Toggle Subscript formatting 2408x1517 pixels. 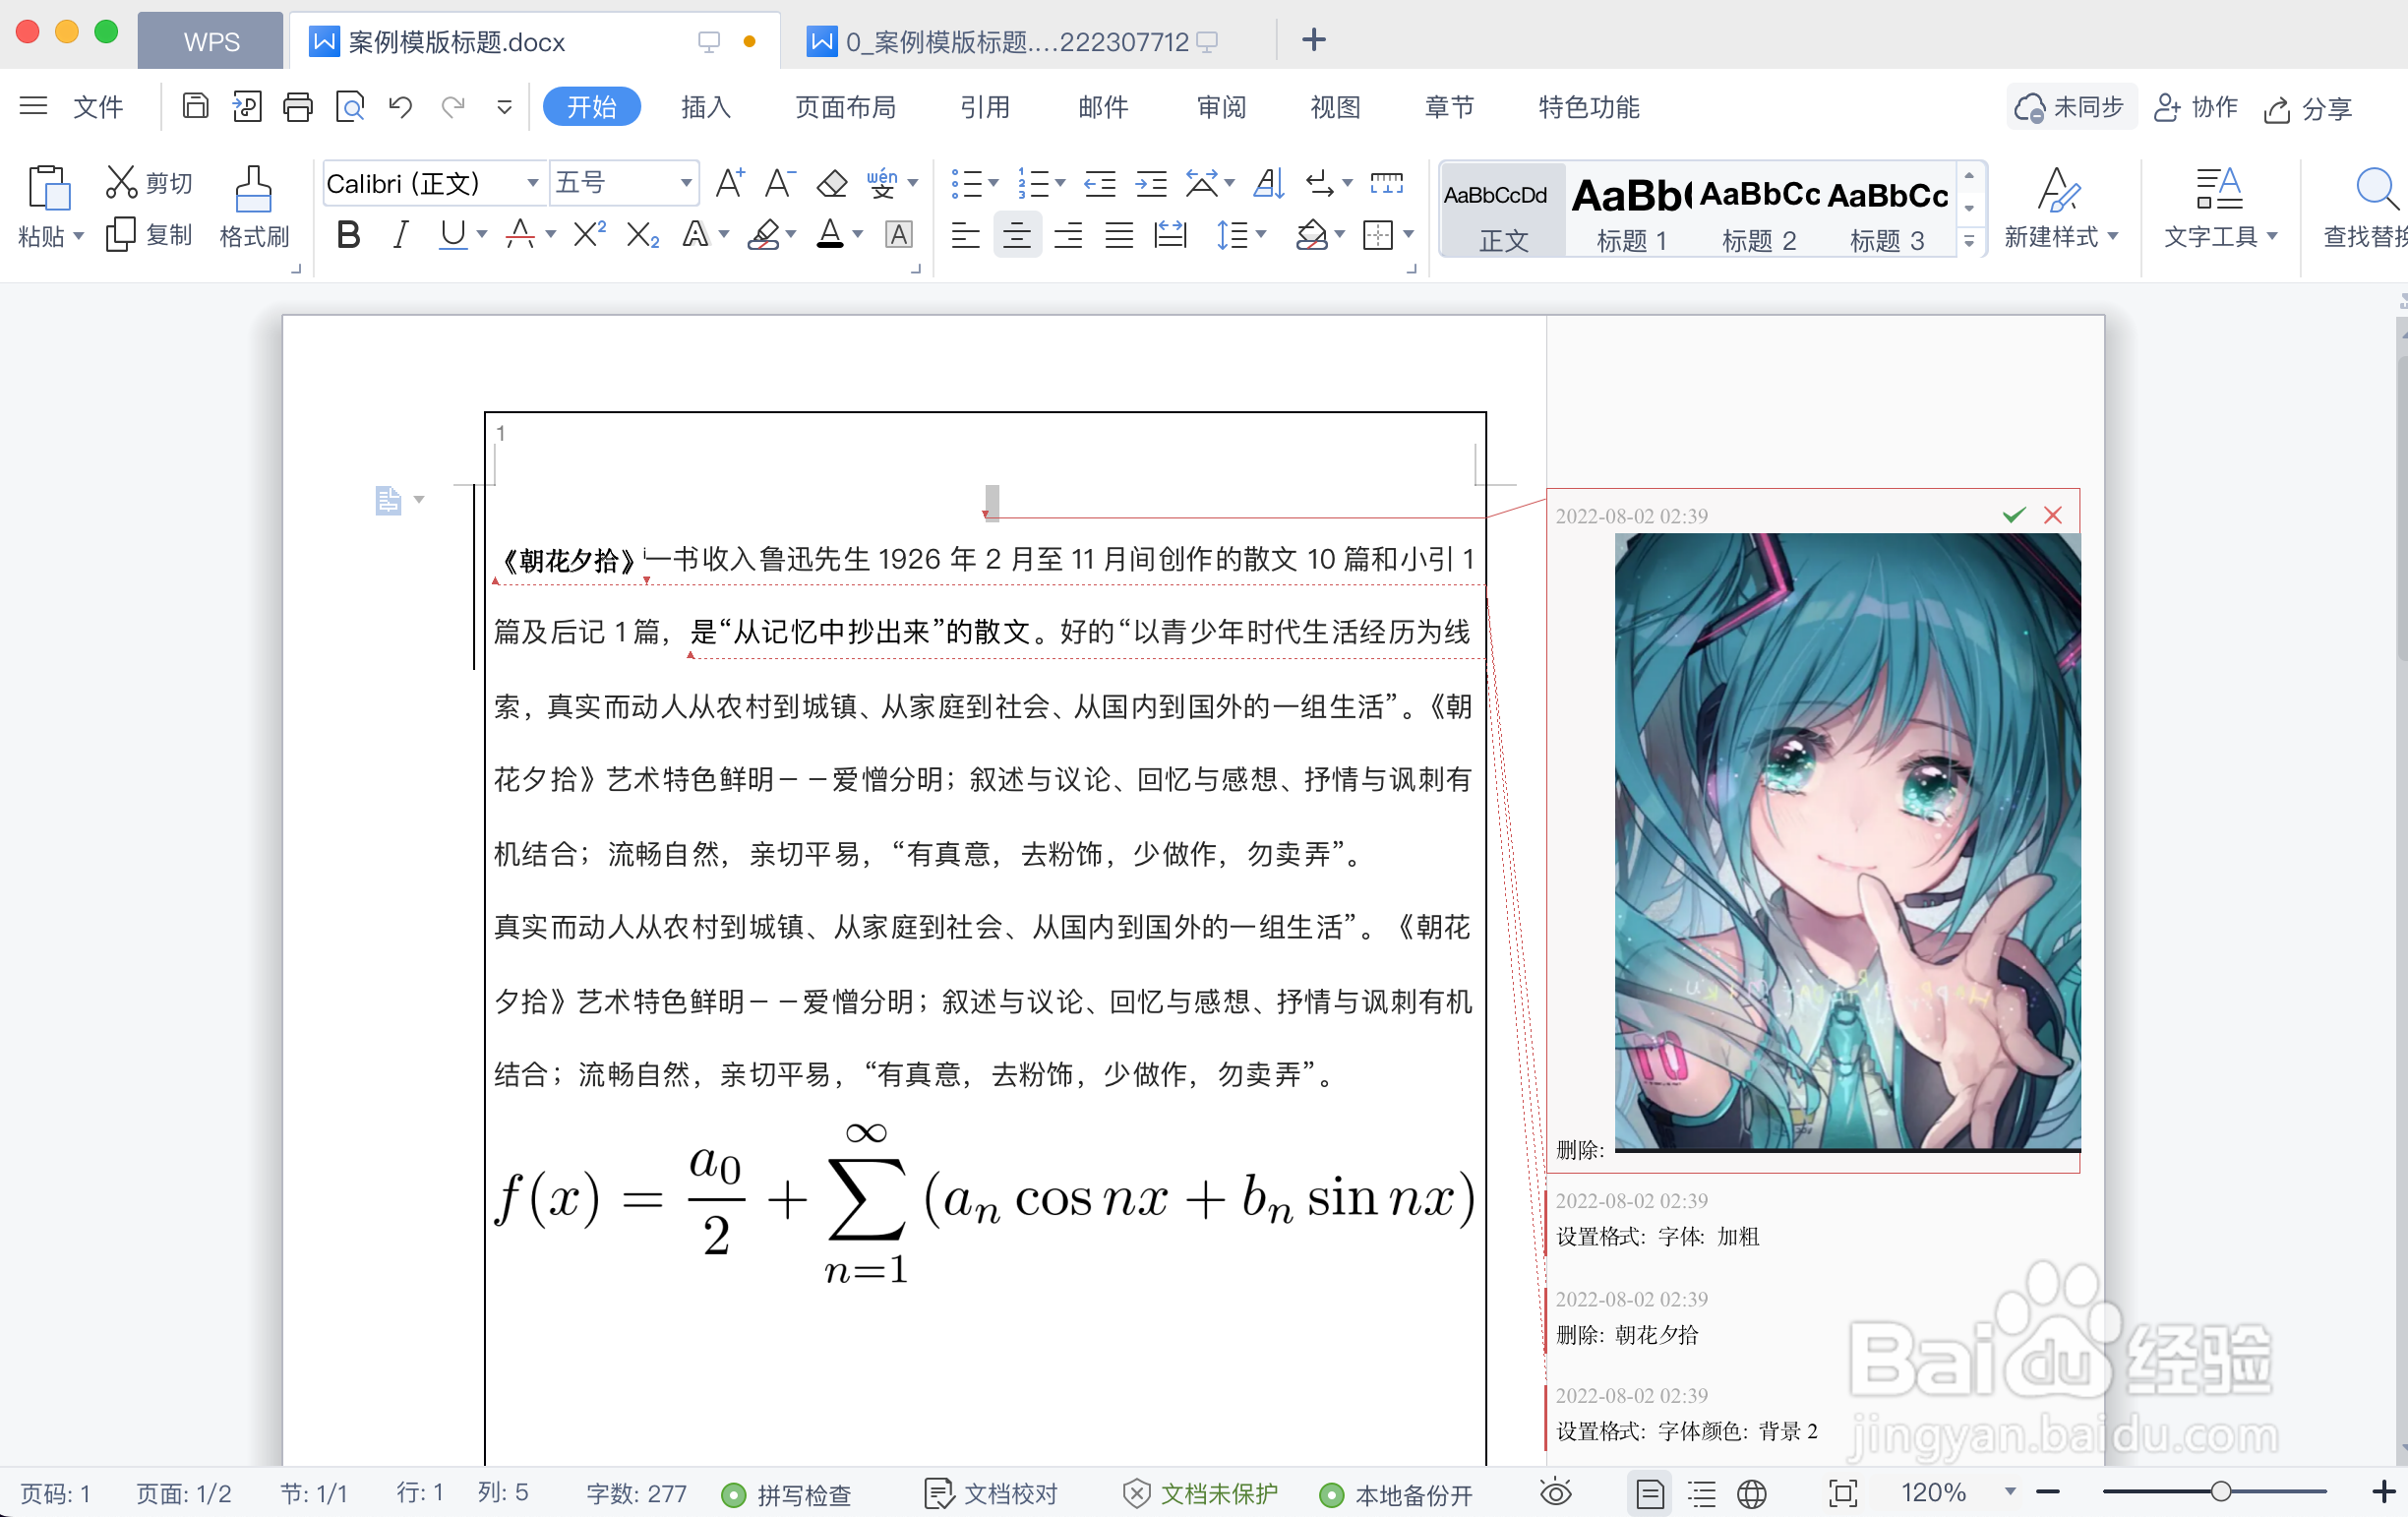[x=642, y=236]
